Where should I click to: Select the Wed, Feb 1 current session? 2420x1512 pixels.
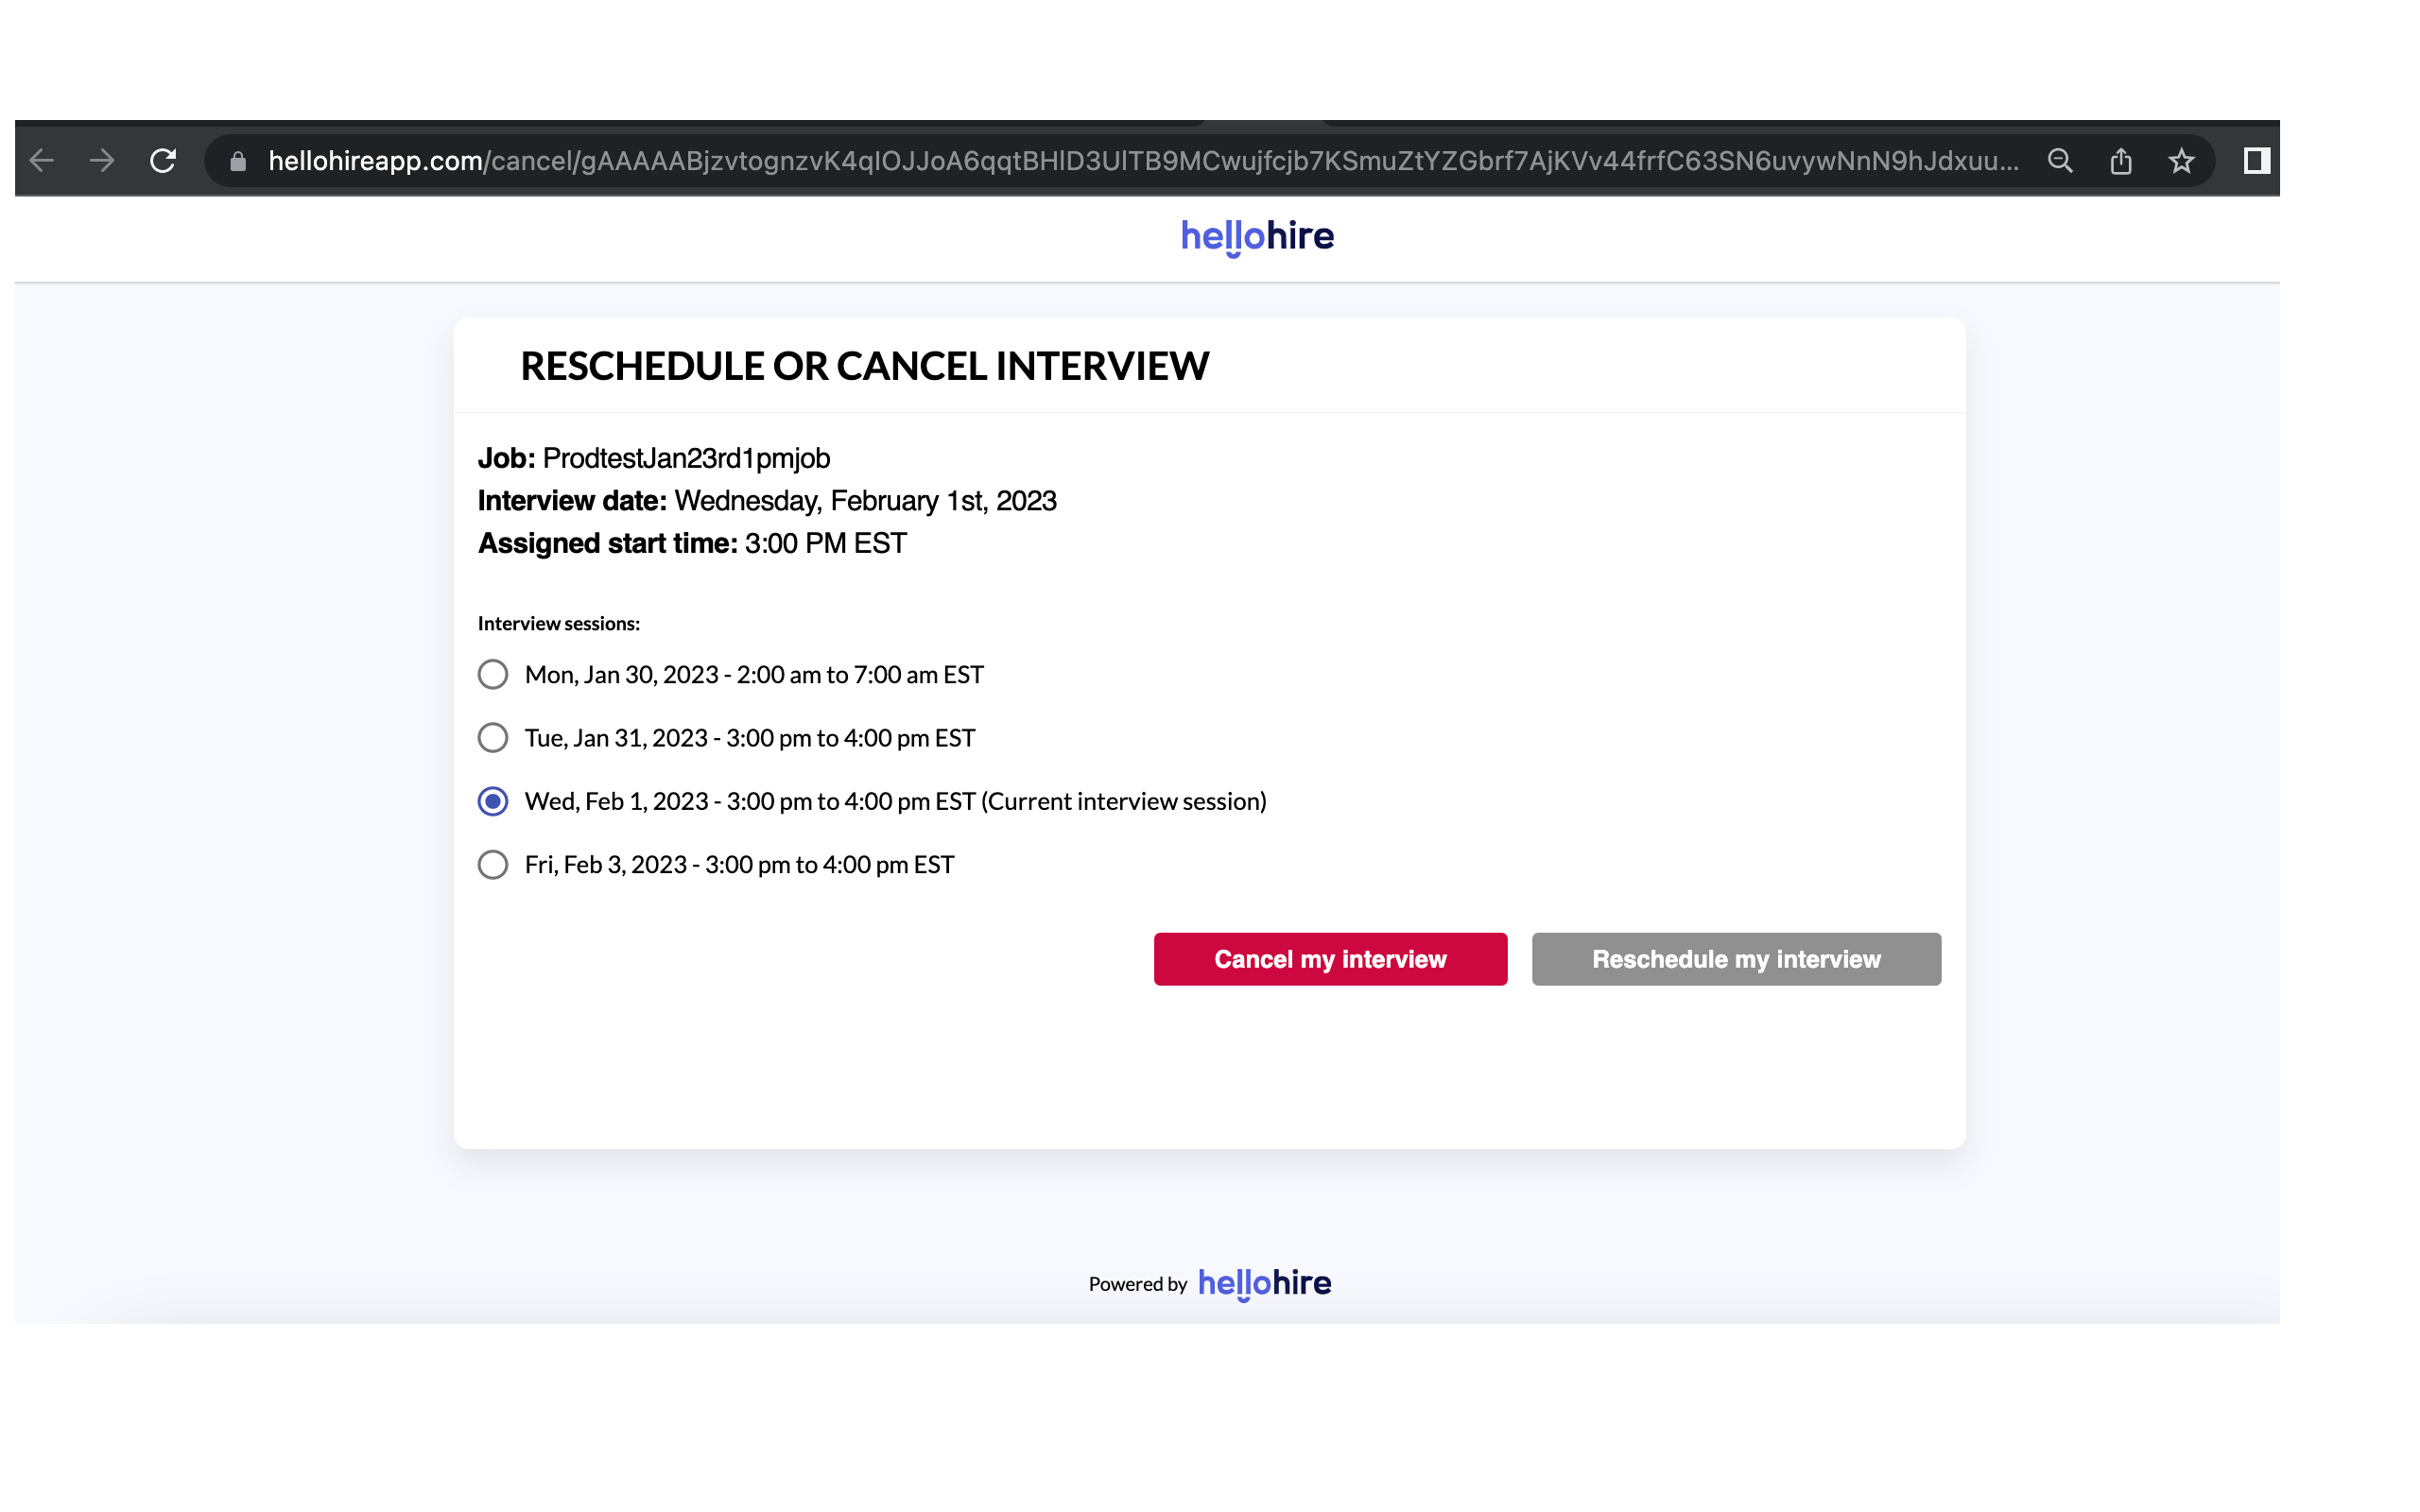(x=493, y=802)
